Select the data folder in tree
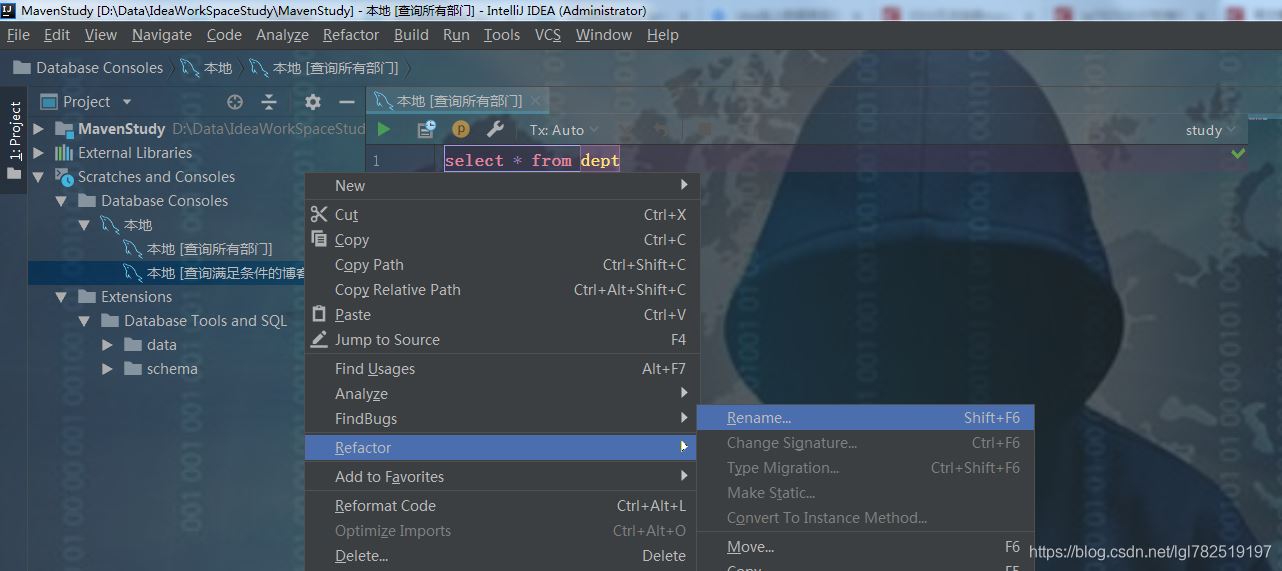The image size is (1282, 571). 161,345
